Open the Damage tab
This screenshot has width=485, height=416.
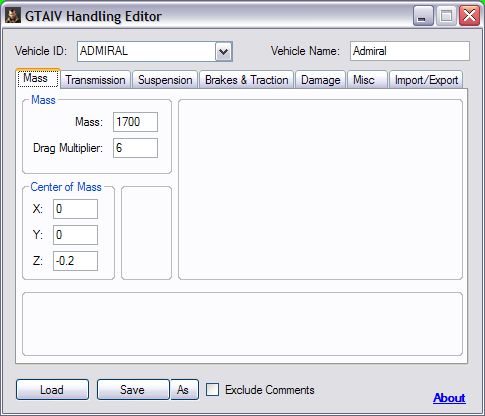[321, 80]
